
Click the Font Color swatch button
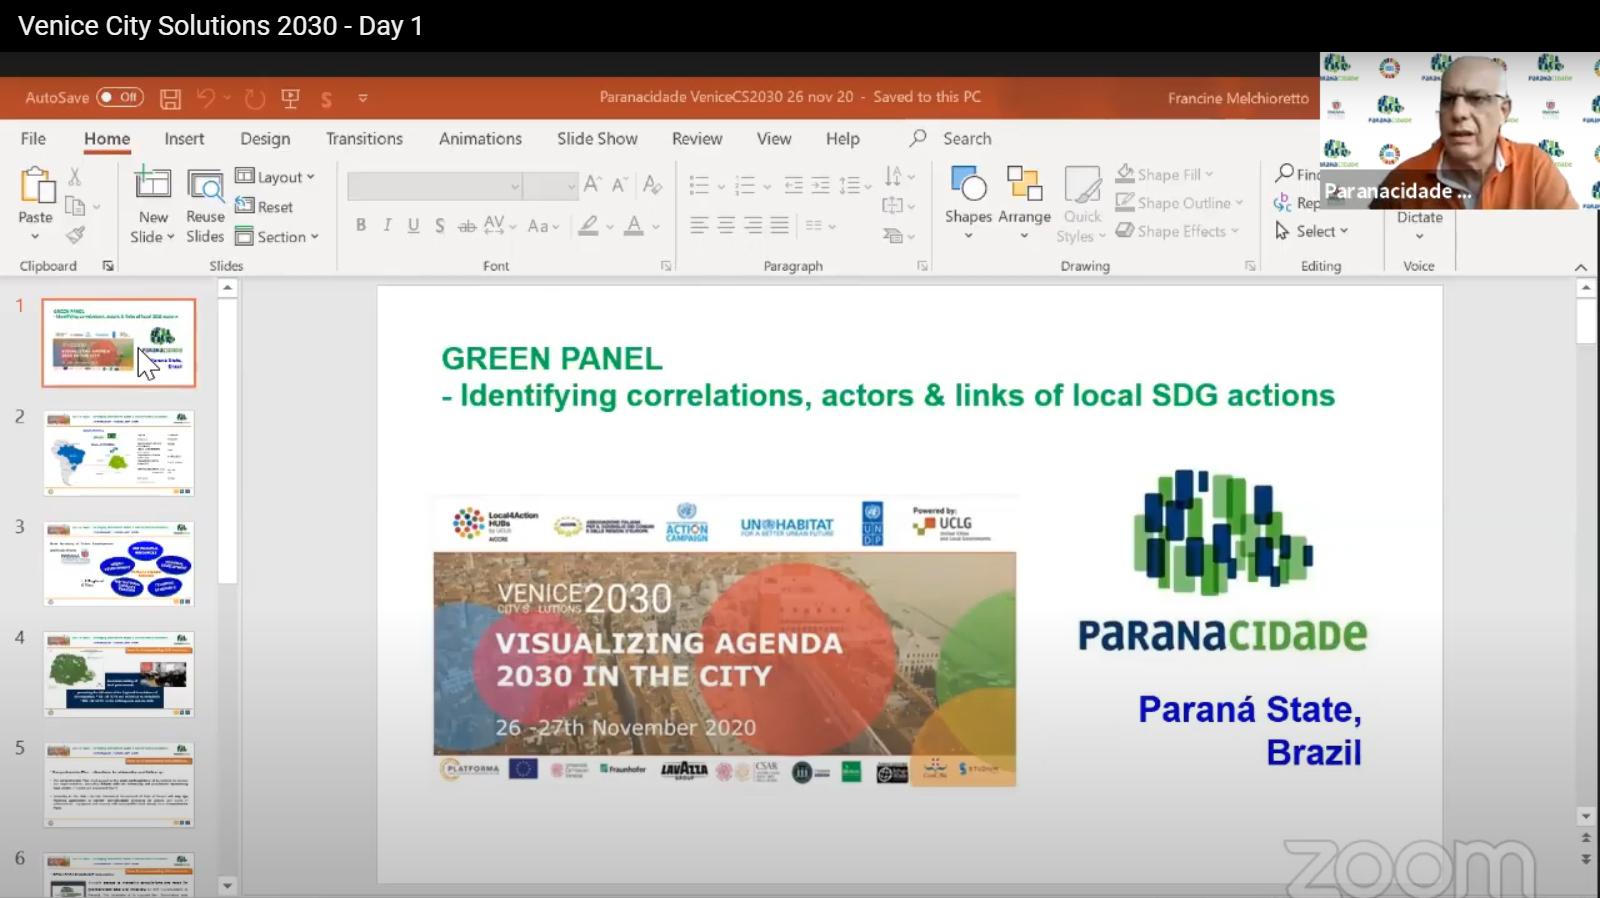(x=634, y=226)
